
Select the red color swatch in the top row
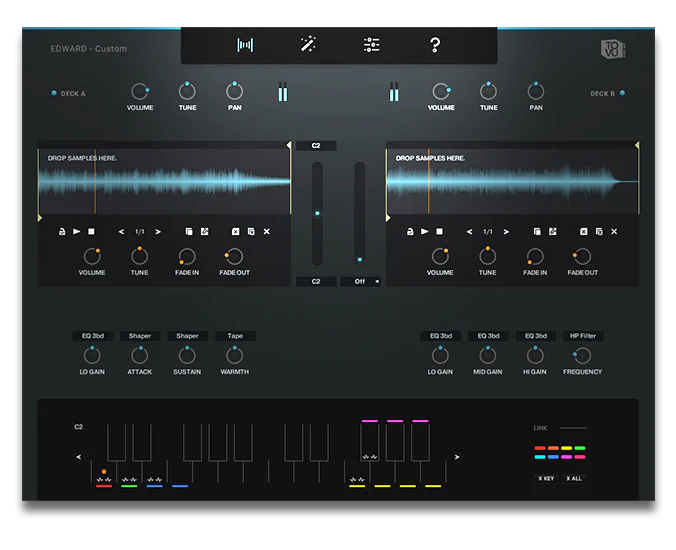click(x=540, y=448)
